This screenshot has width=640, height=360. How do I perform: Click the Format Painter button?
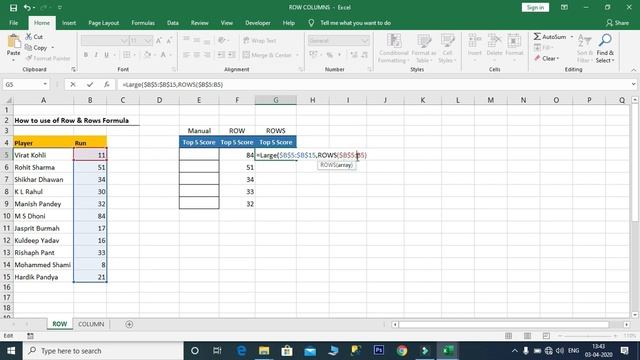48,58
